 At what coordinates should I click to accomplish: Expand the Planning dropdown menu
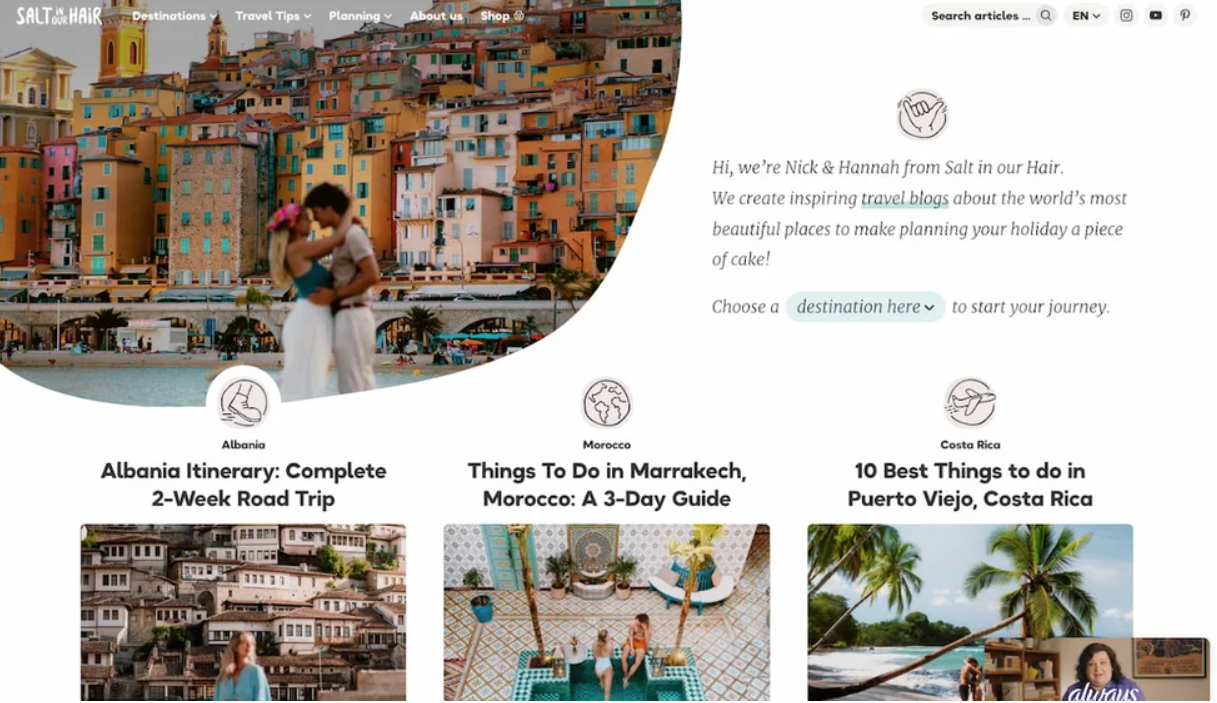click(x=360, y=16)
